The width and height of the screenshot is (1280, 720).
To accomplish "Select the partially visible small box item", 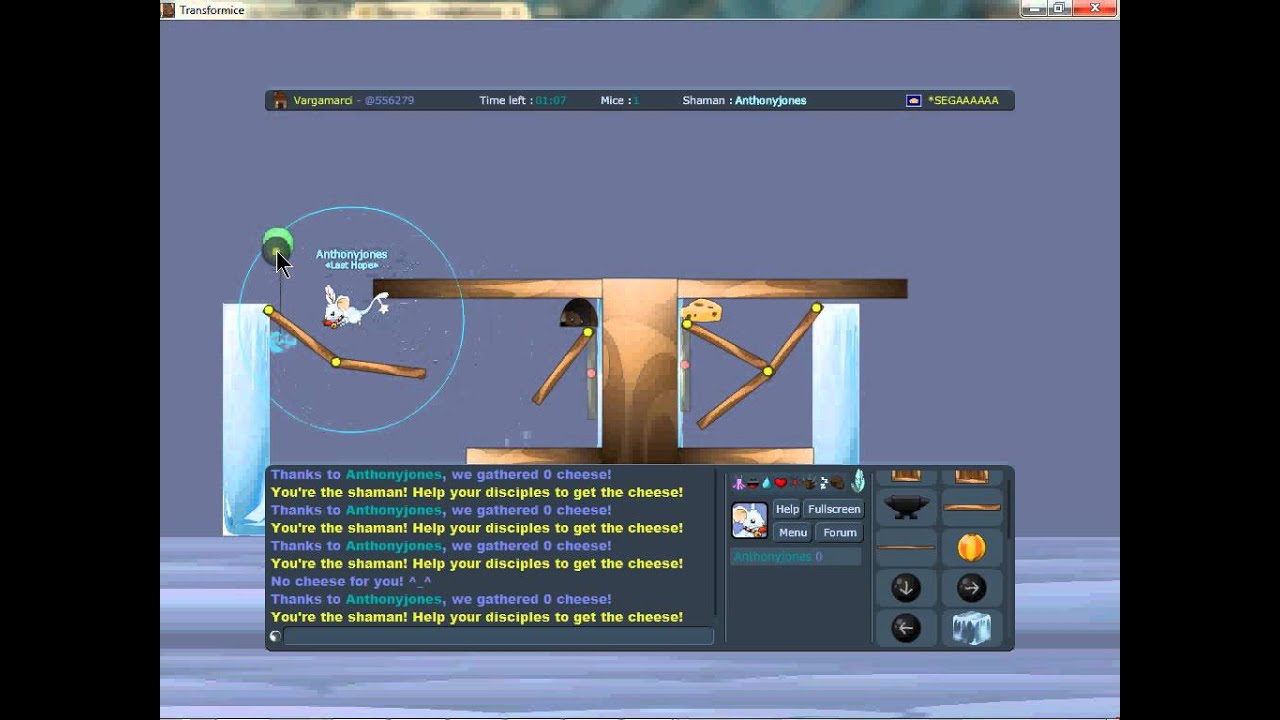I will click(x=906, y=477).
